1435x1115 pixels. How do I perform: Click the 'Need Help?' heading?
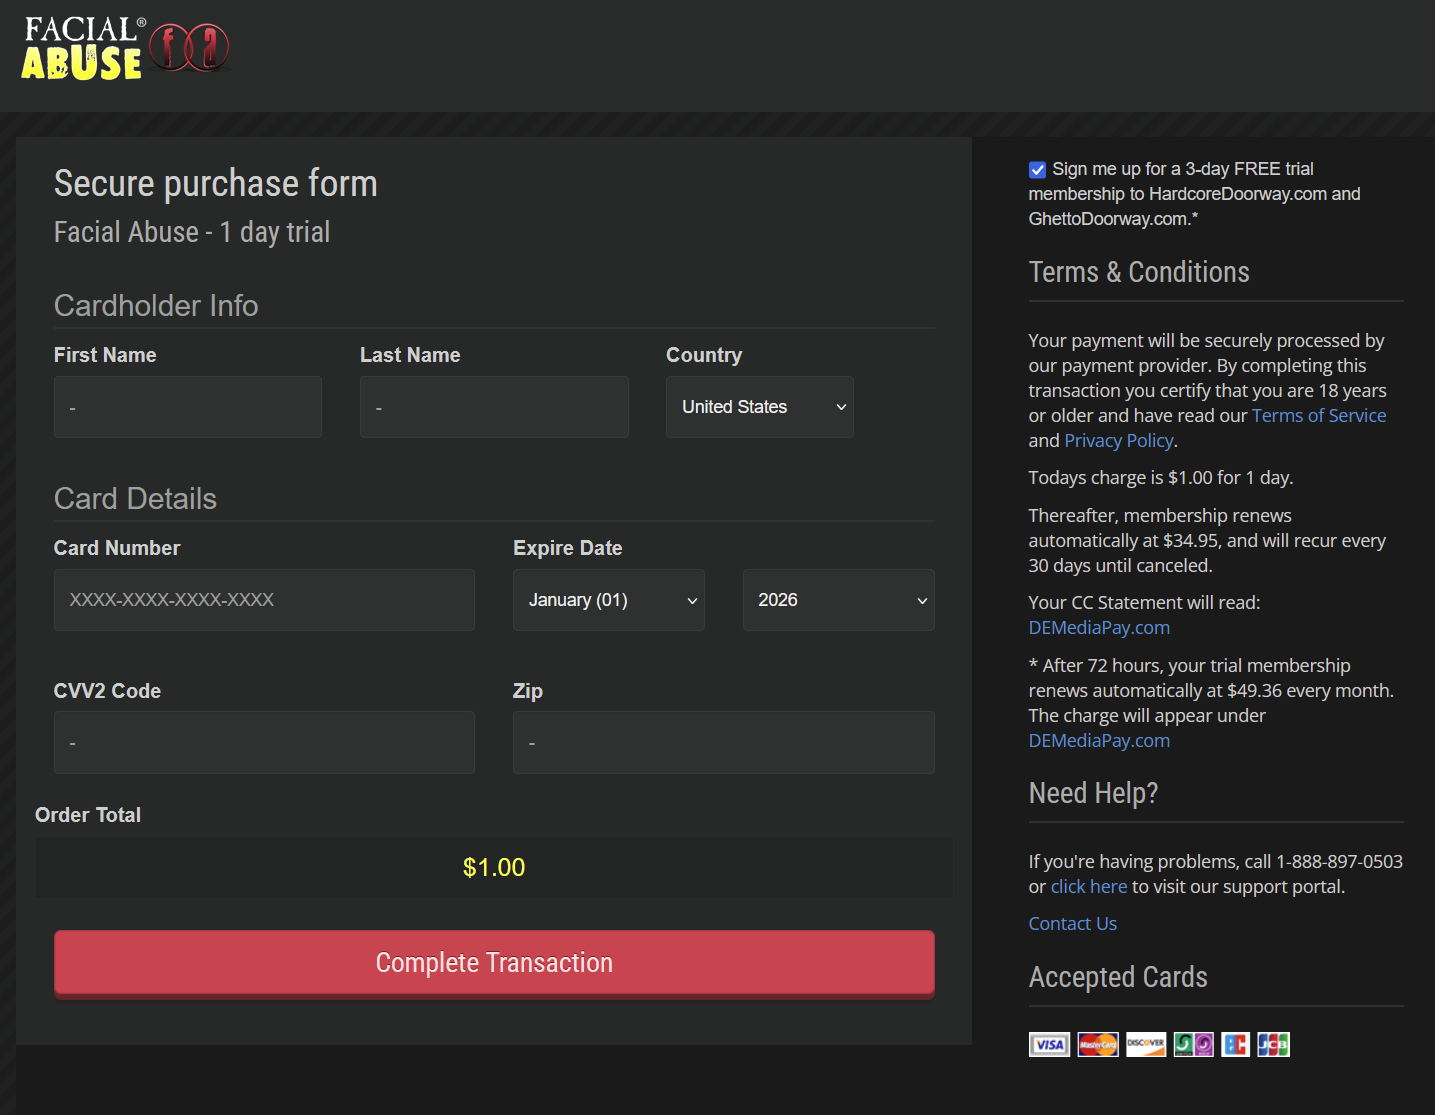[x=1093, y=793]
